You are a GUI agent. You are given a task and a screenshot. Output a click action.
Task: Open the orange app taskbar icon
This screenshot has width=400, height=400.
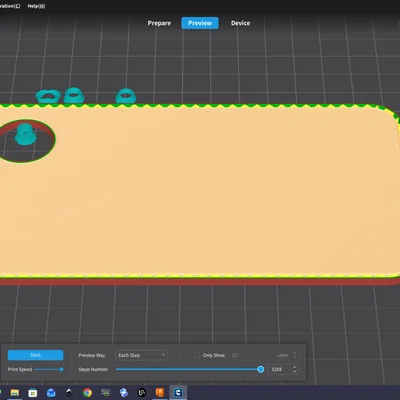tap(160, 392)
